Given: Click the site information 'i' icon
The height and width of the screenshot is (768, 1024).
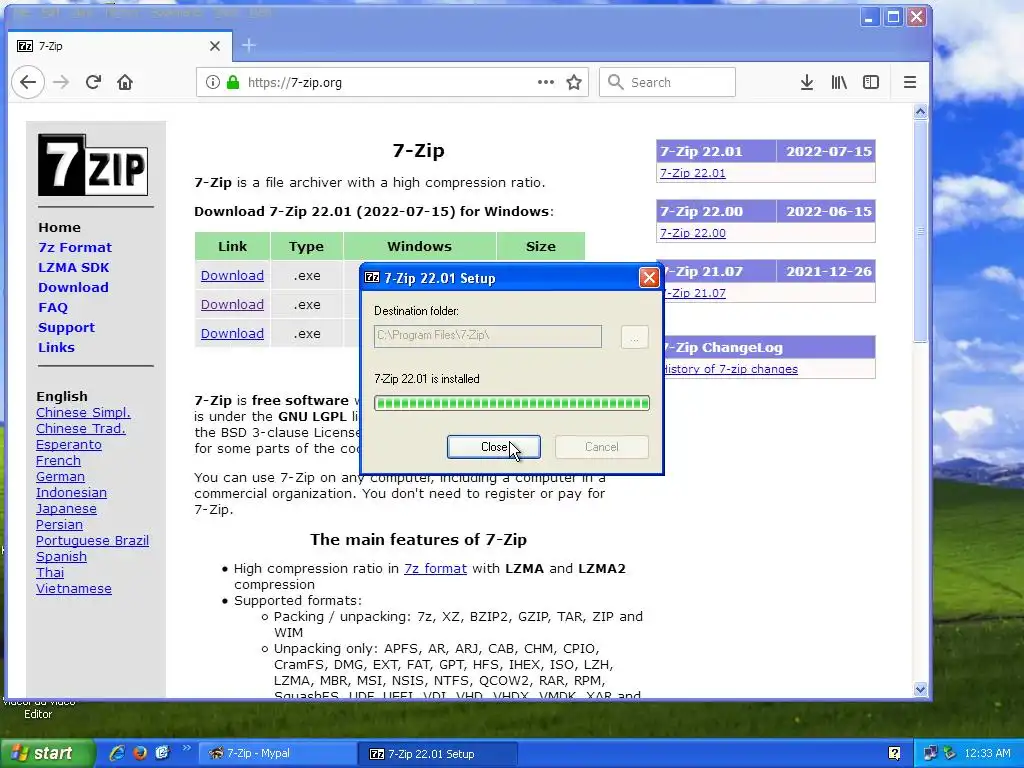Looking at the screenshot, I should tap(212, 82).
